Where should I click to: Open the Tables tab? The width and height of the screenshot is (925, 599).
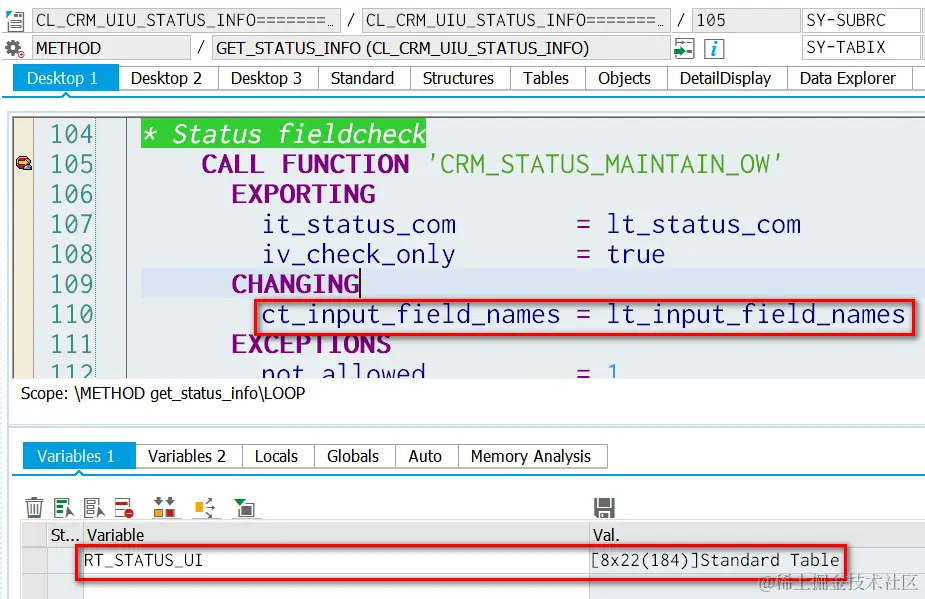click(546, 78)
